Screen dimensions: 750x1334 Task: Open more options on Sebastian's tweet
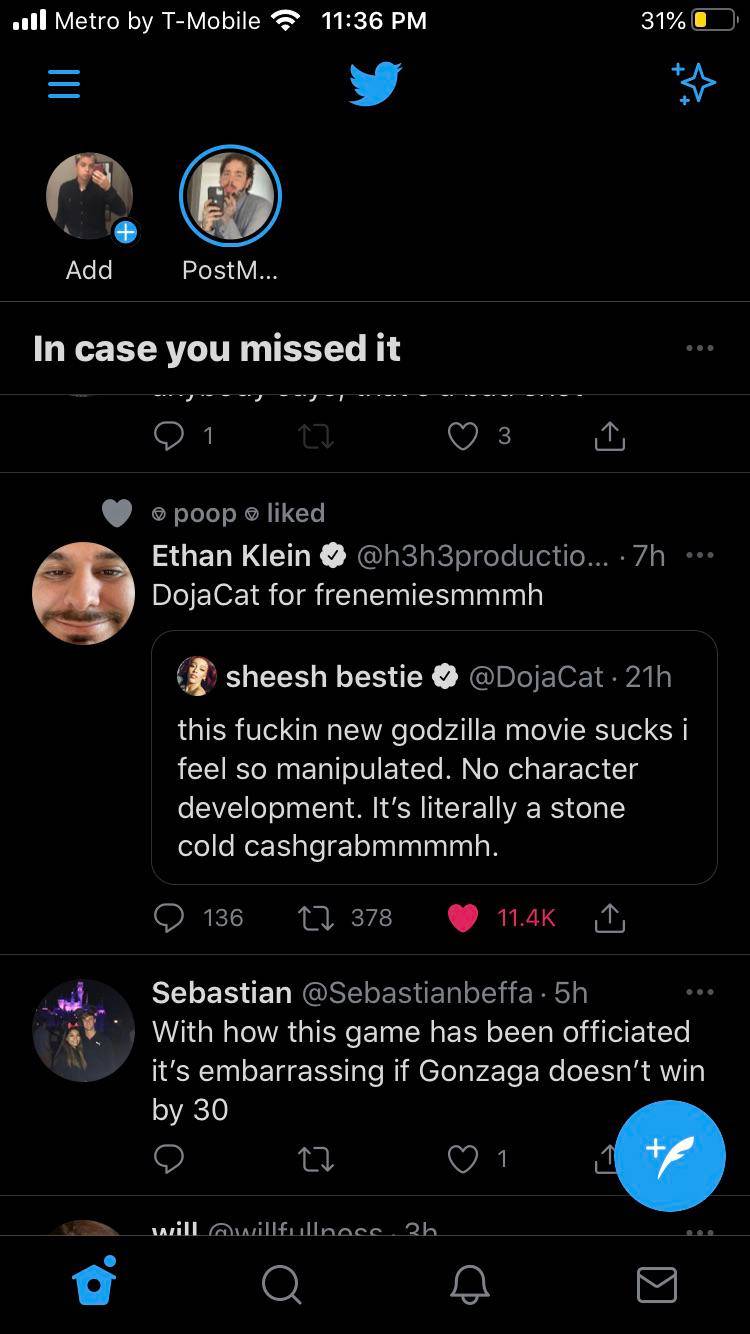(x=700, y=992)
